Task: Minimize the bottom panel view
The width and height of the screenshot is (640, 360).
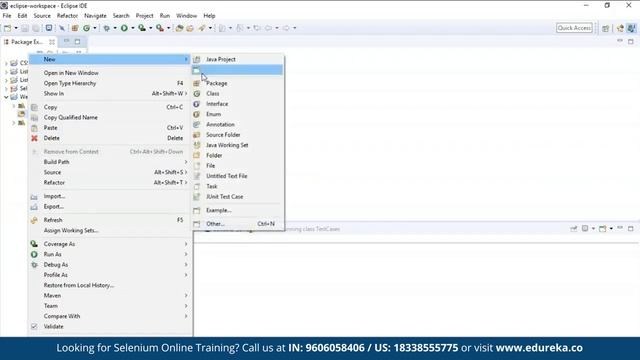Action: pos(620,228)
